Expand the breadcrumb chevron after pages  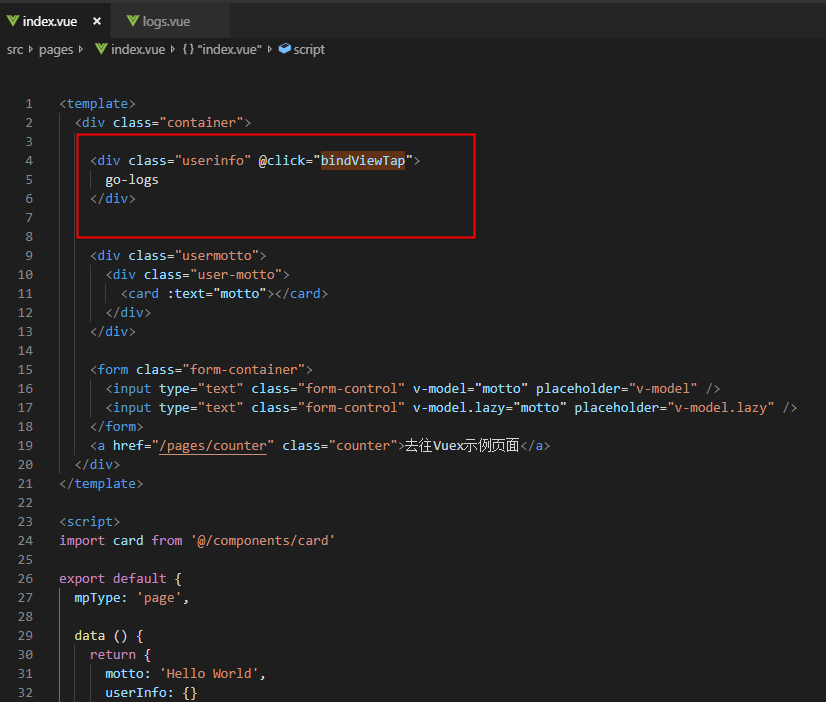tap(81, 49)
